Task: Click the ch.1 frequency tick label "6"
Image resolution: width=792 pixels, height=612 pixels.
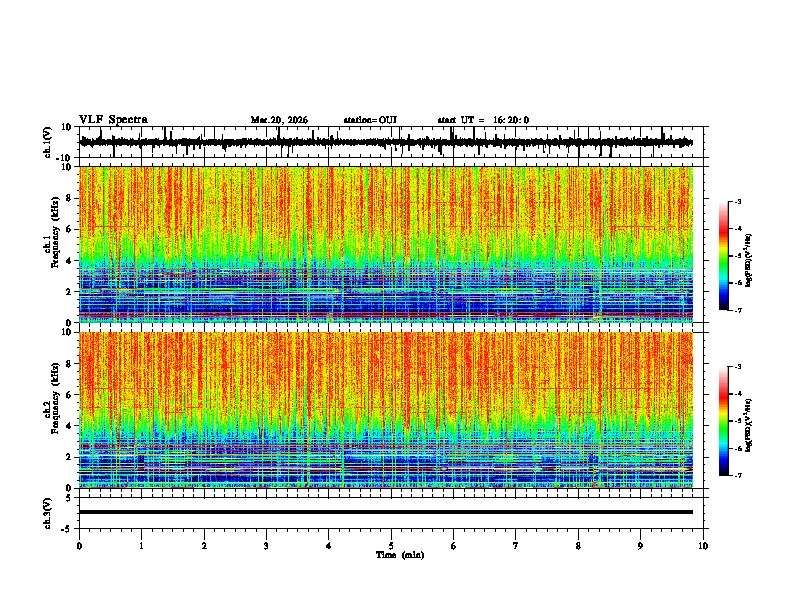Action: tap(69, 229)
